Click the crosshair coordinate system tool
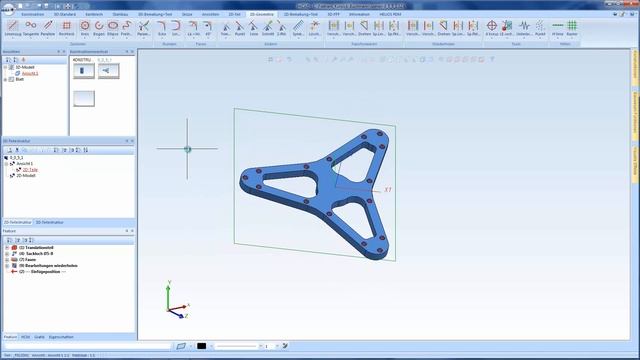This screenshot has width=640, height=360. 492,28
